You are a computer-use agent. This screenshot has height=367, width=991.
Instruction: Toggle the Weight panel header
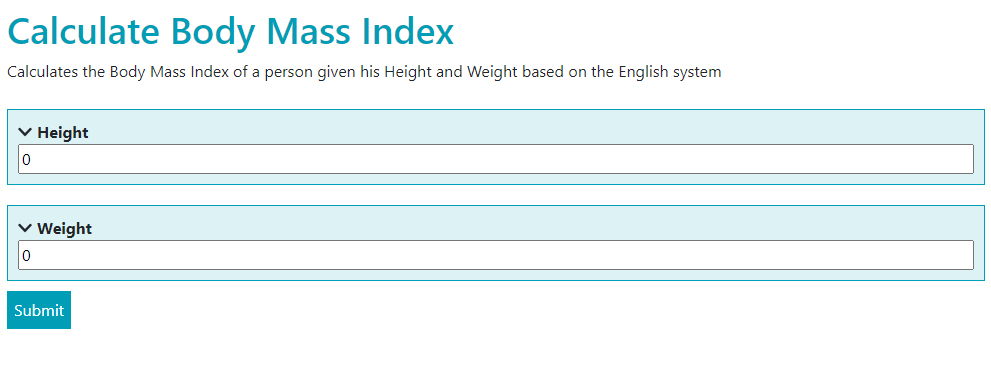[x=56, y=229]
